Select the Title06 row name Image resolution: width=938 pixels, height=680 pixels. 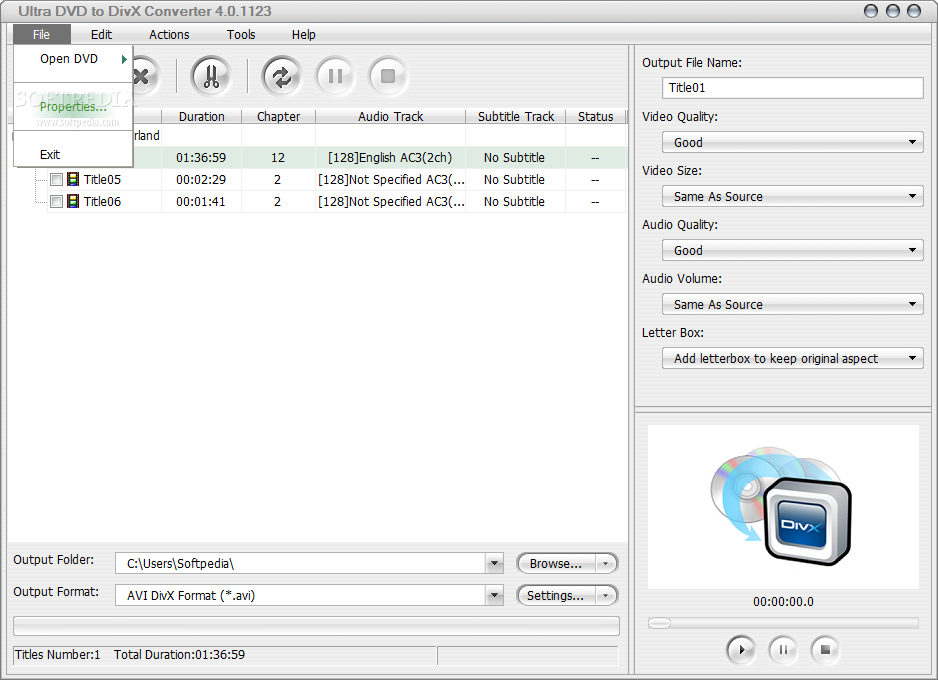[x=102, y=202]
